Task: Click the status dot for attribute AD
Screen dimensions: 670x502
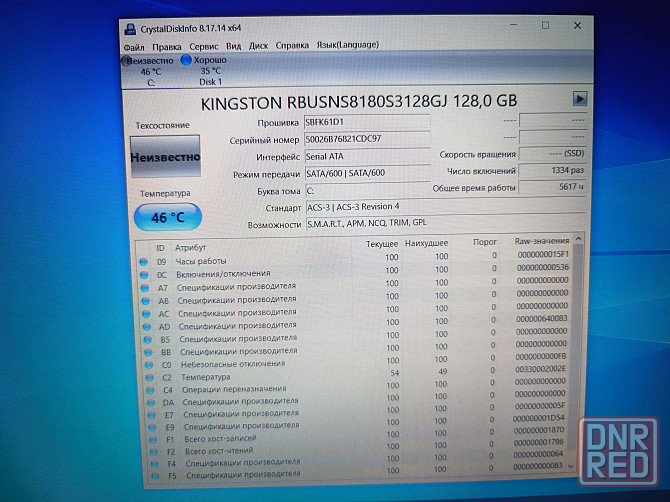Action: click(x=147, y=327)
